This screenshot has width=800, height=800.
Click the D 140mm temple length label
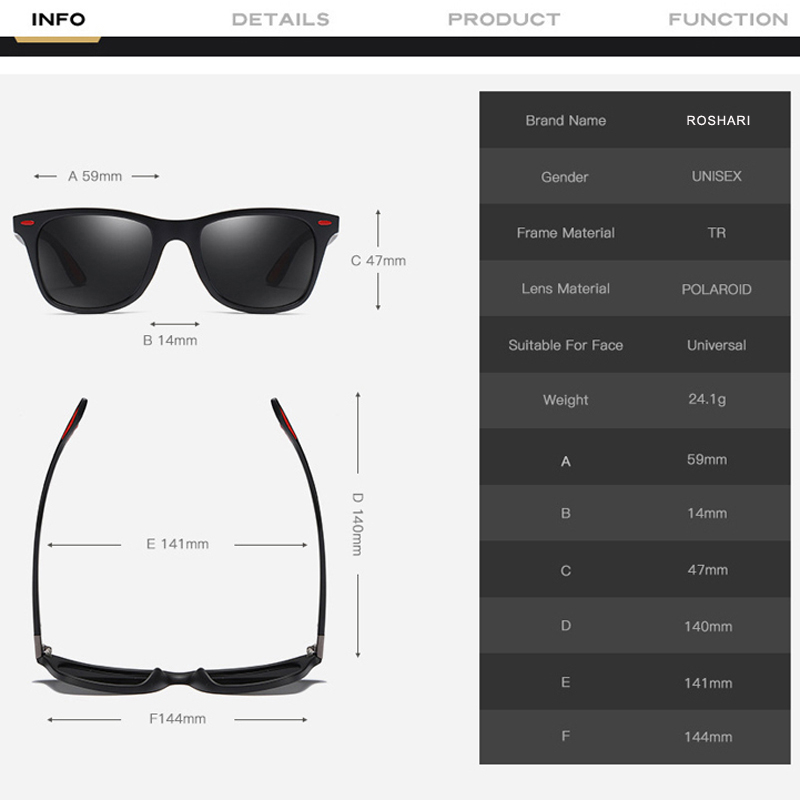pyautogui.click(x=357, y=523)
